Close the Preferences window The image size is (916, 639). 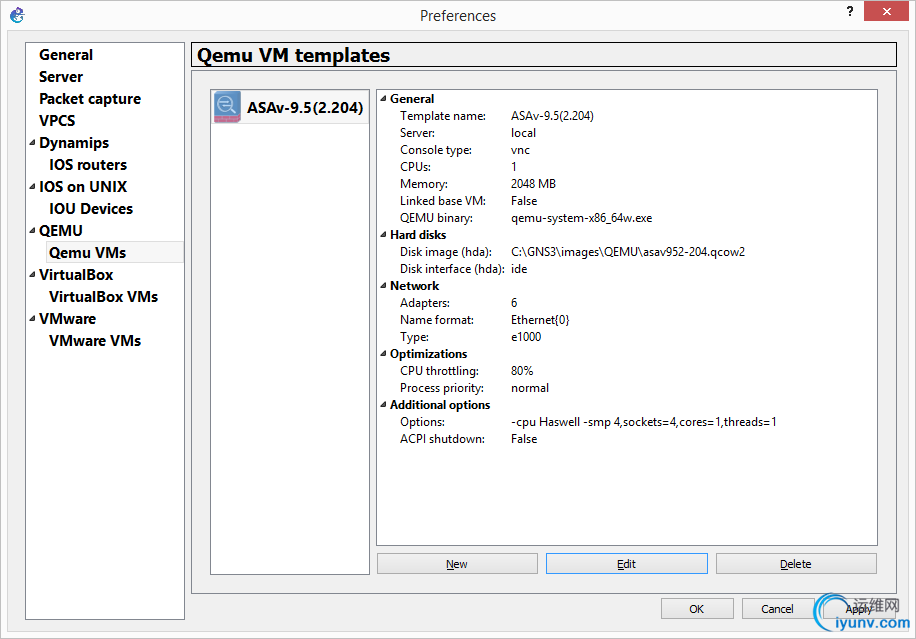click(x=886, y=11)
